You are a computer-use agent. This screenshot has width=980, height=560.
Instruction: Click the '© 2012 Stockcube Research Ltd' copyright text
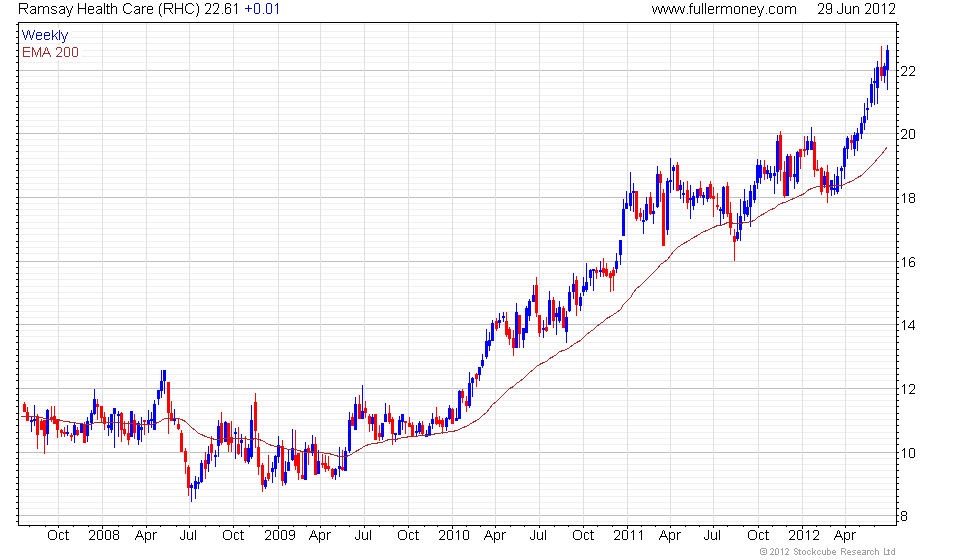(828, 551)
